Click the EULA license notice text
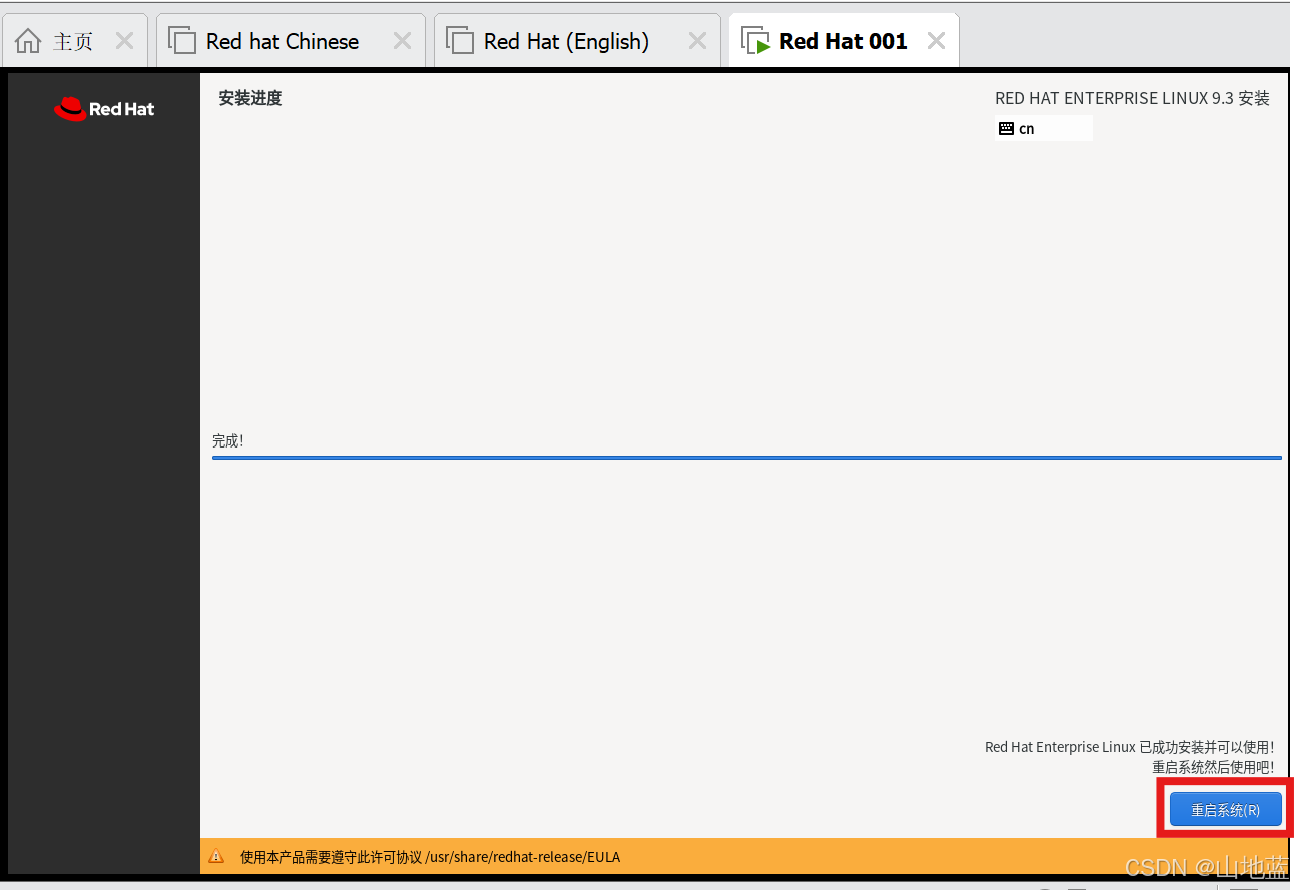 pos(430,857)
